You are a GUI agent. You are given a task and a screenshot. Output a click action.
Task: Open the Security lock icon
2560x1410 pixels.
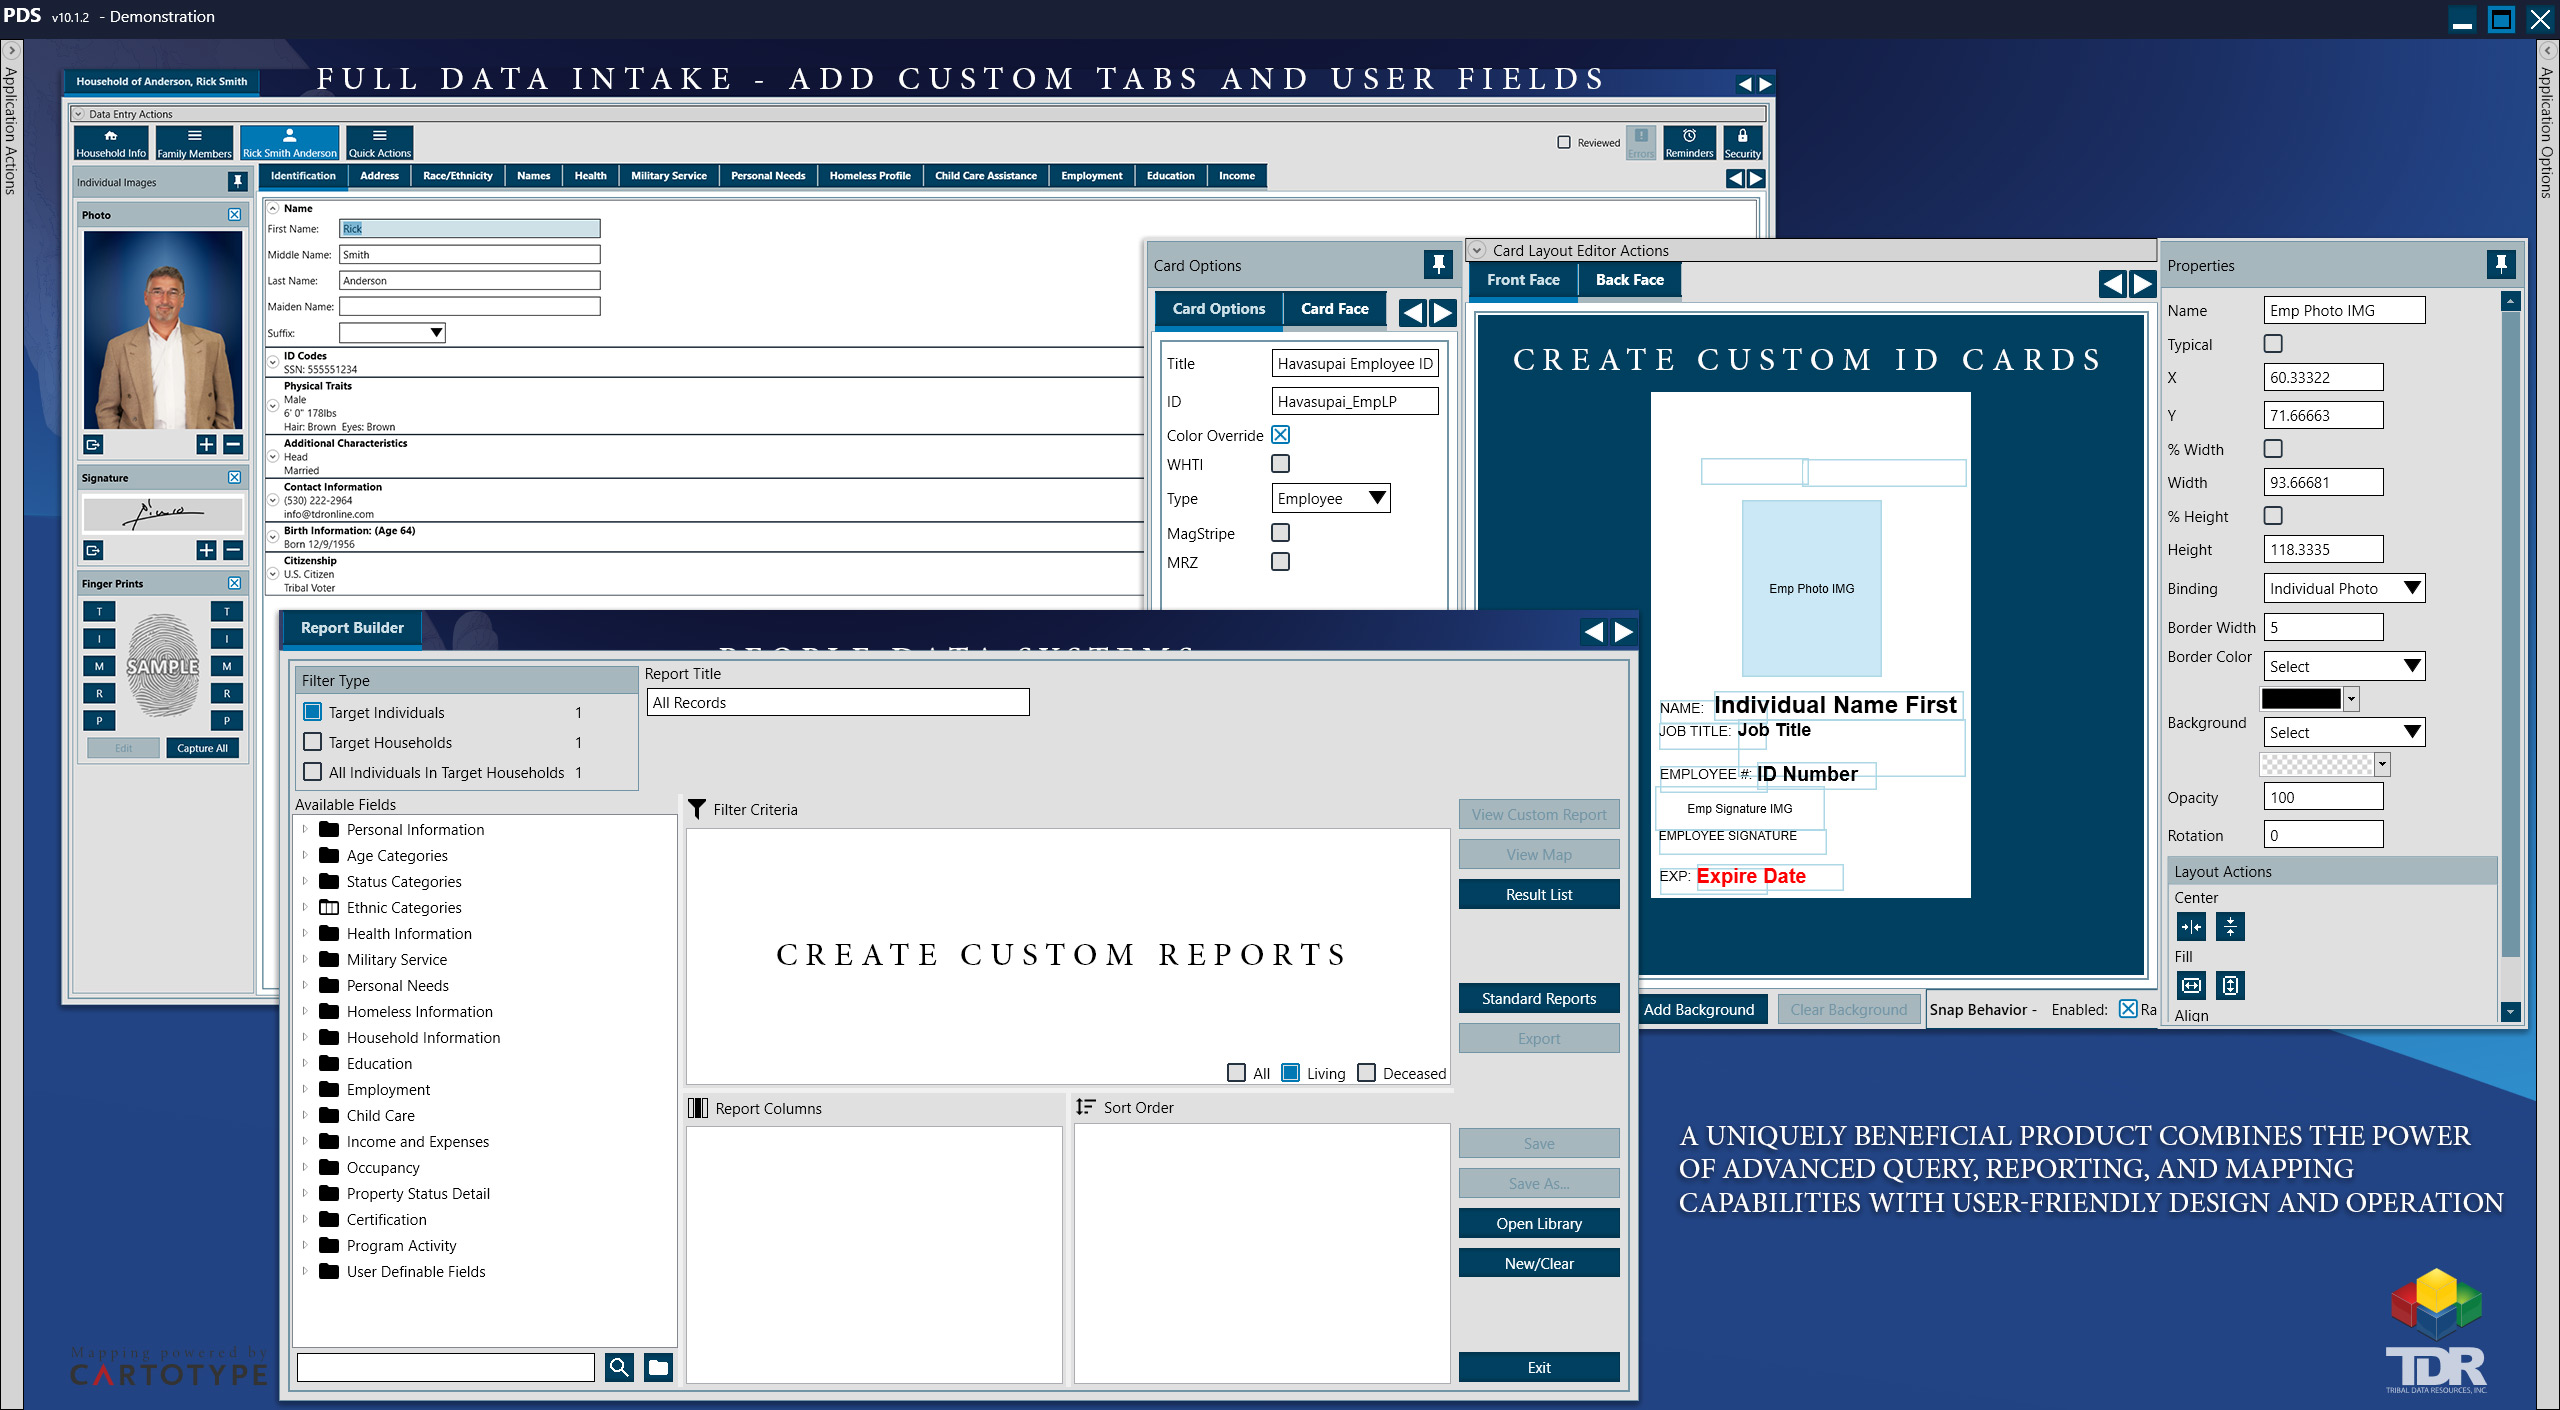(x=1742, y=137)
